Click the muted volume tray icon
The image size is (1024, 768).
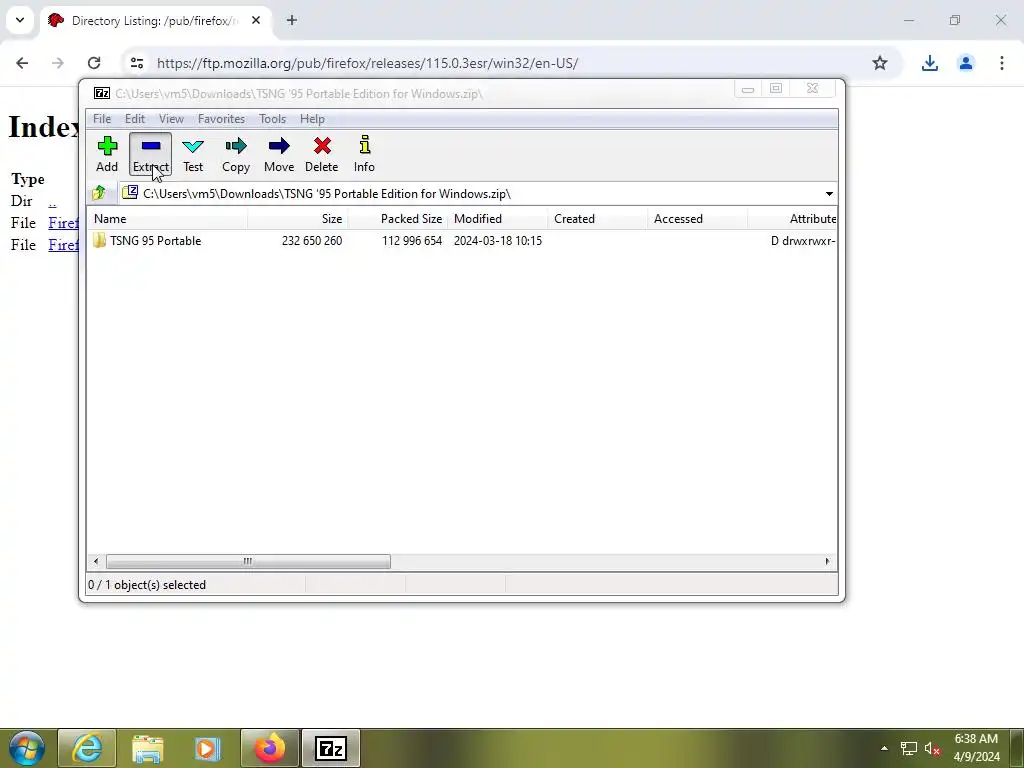click(932, 748)
